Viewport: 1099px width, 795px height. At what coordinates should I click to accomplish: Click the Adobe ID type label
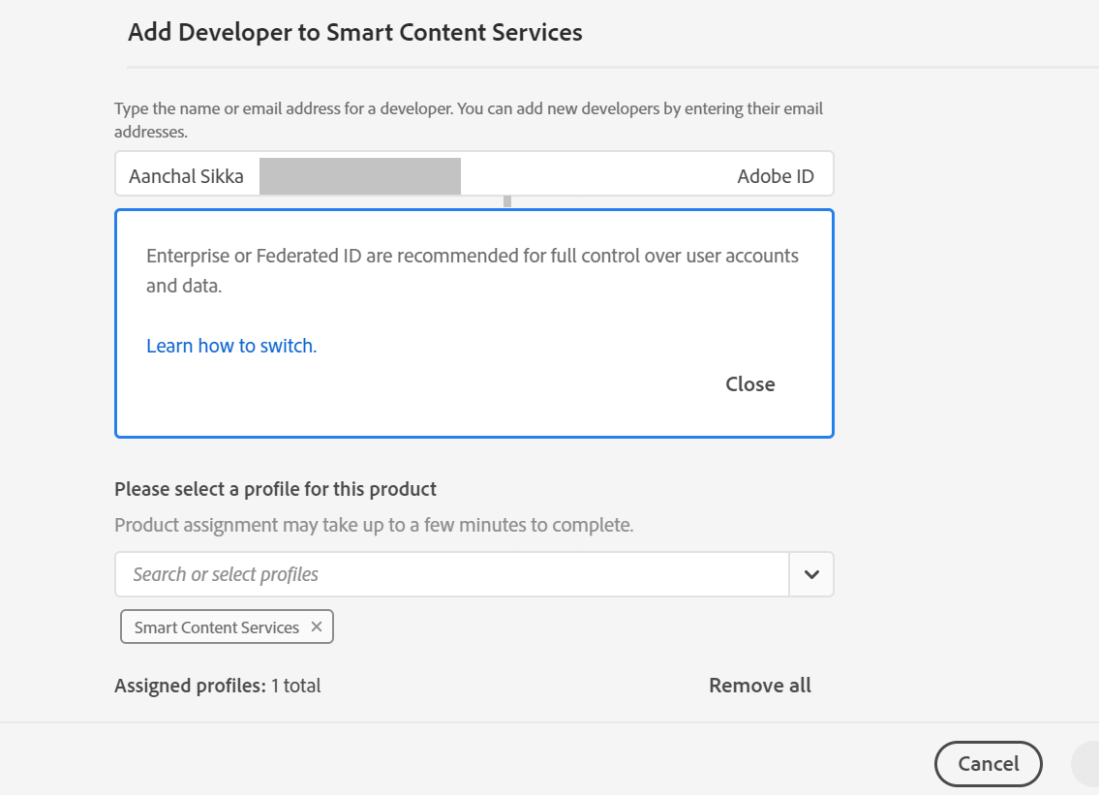[x=775, y=176]
